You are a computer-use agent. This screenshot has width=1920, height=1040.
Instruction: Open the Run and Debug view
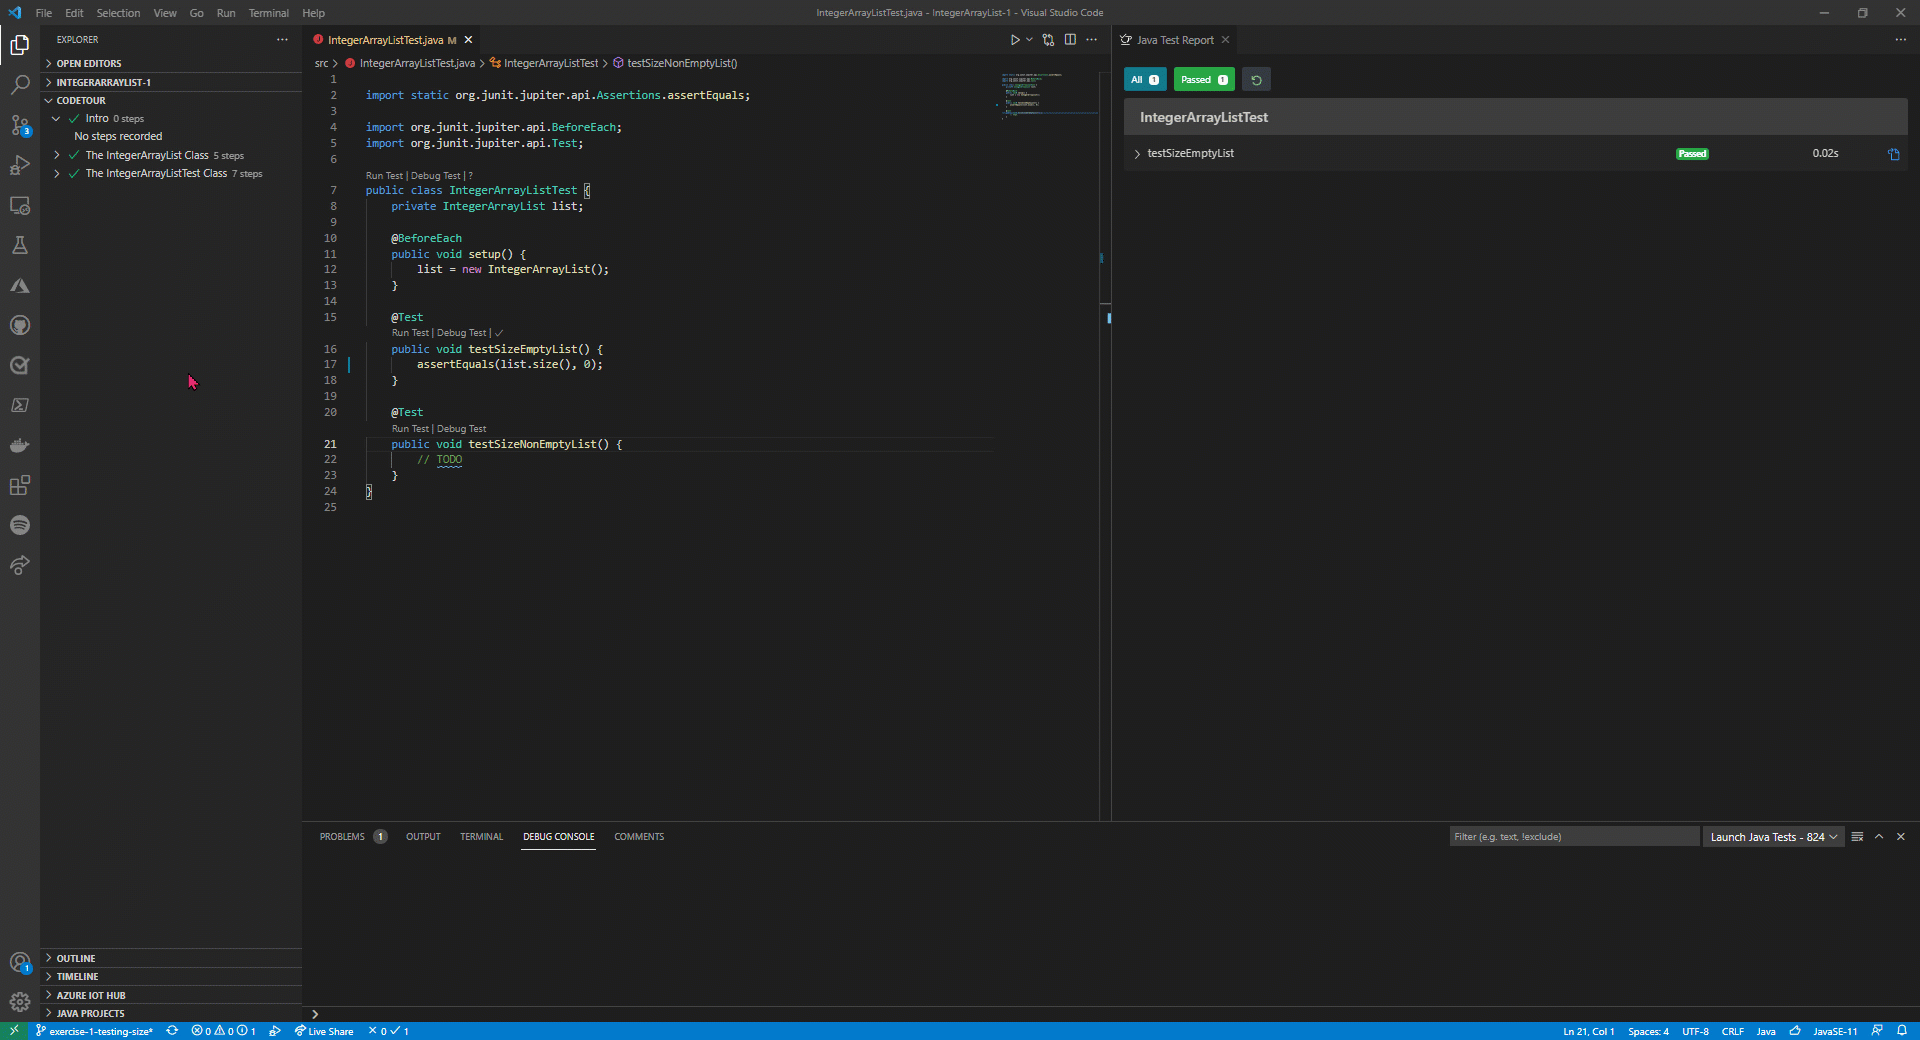[20, 166]
